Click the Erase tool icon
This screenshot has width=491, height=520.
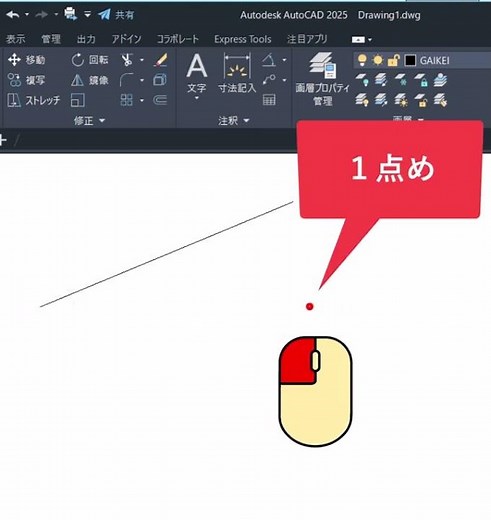click(161, 60)
